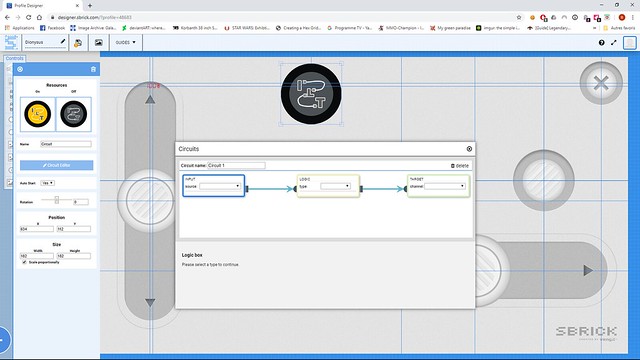The image size is (640, 360).
Task: Open the TARGET channel dropdown
Action: coord(445,186)
